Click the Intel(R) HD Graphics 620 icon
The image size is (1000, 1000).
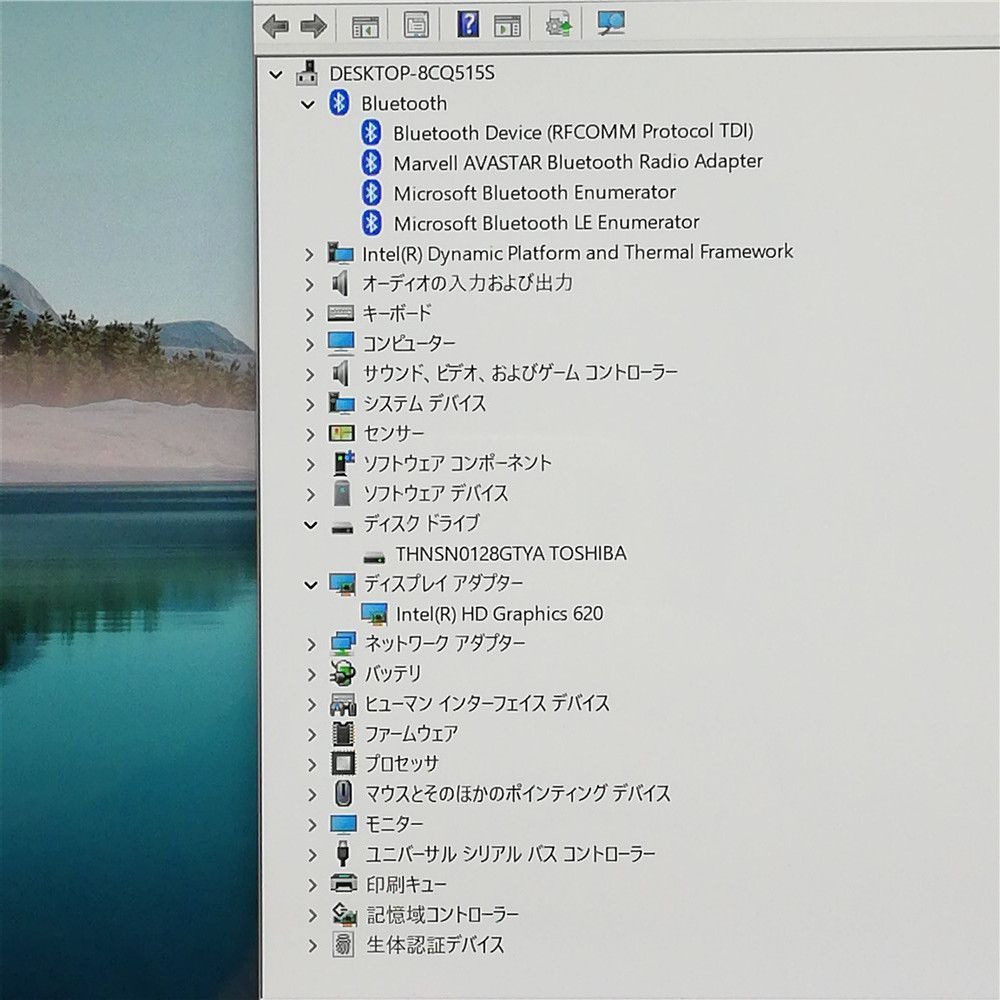click(374, 614)
